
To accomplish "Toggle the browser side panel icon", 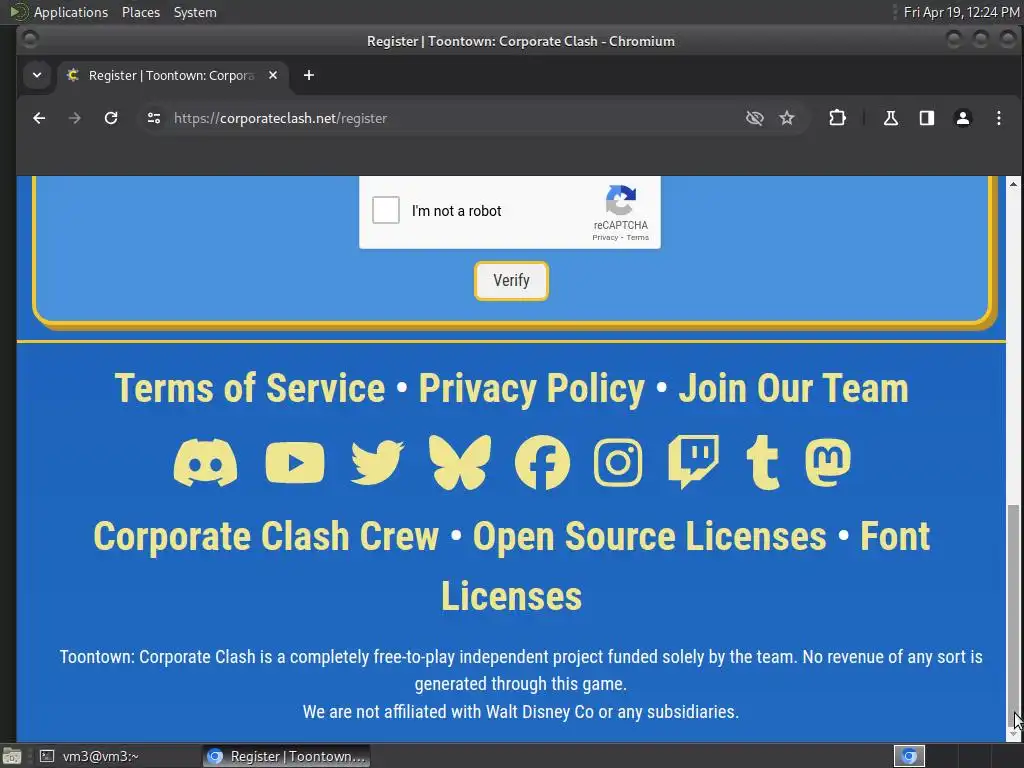I will coord(927,118).
